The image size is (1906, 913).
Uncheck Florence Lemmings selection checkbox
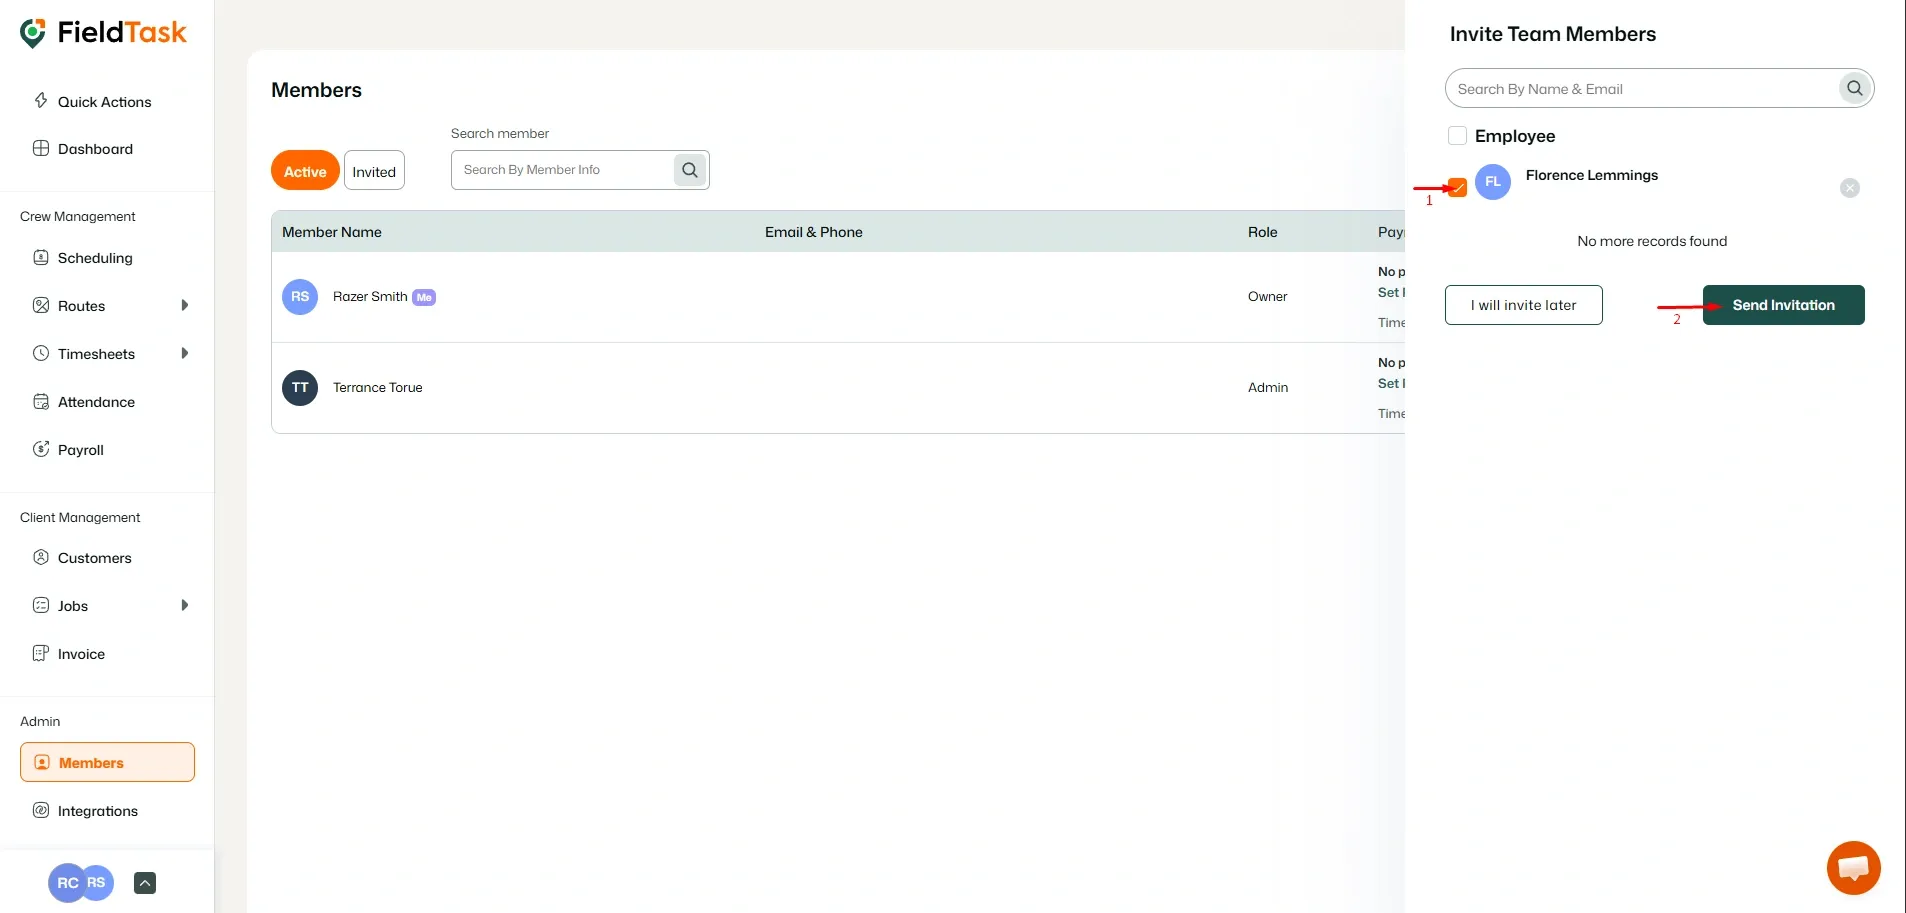coord(1458,188)
